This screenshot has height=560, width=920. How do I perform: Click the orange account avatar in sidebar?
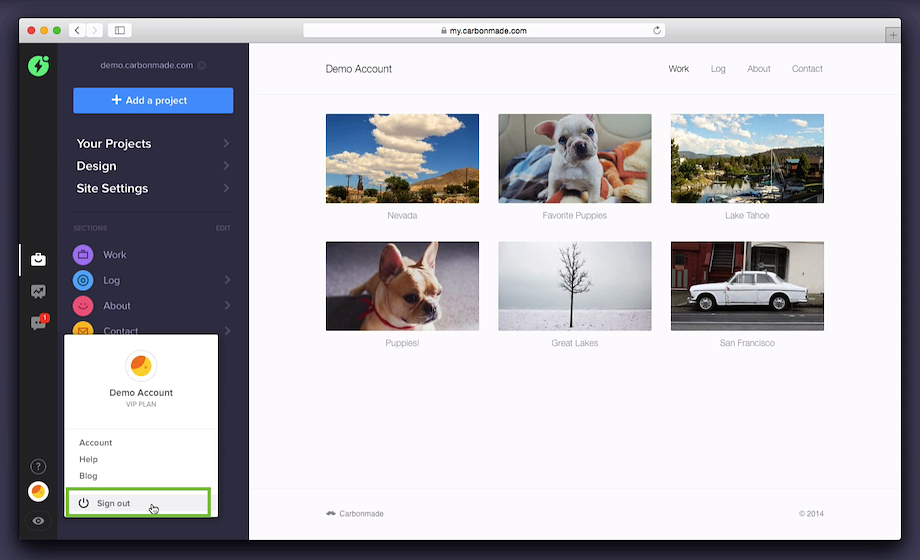click(x=38, y=491)
